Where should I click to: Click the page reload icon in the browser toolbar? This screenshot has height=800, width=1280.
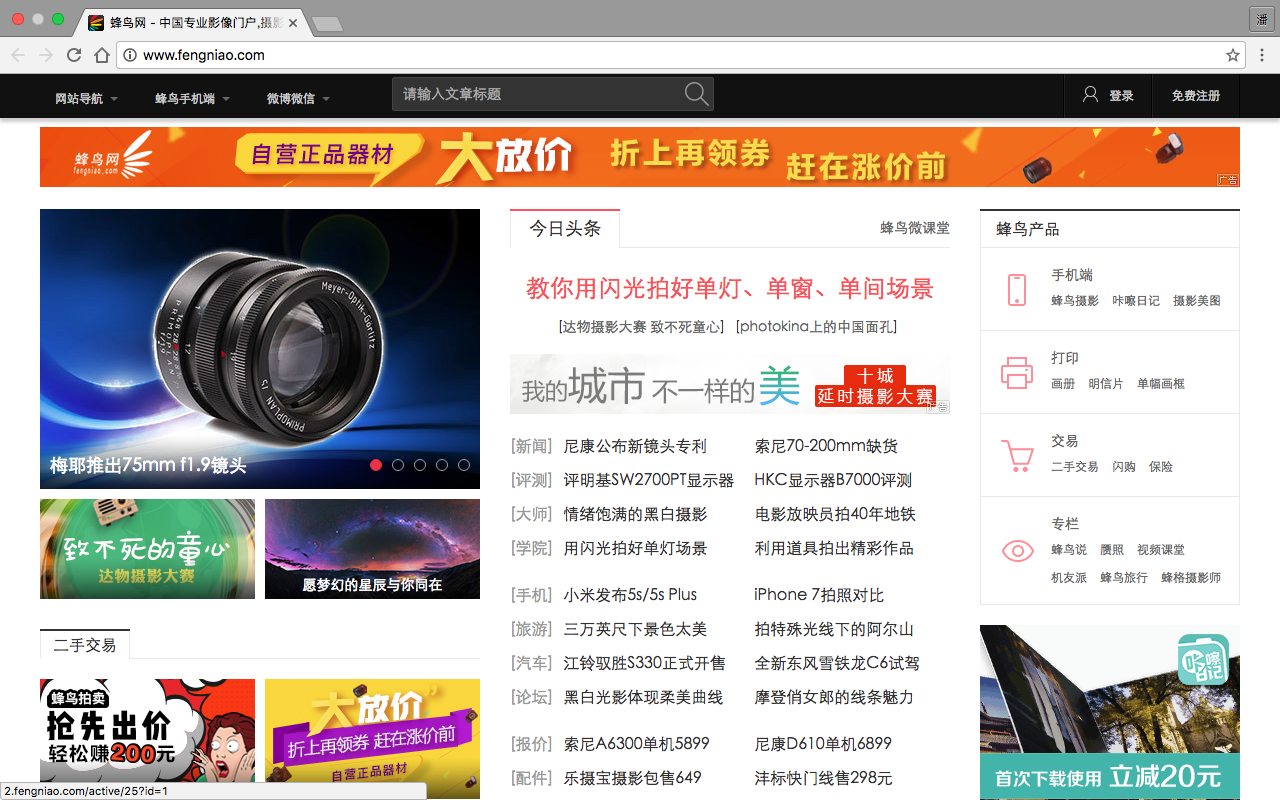pos(73,57)
